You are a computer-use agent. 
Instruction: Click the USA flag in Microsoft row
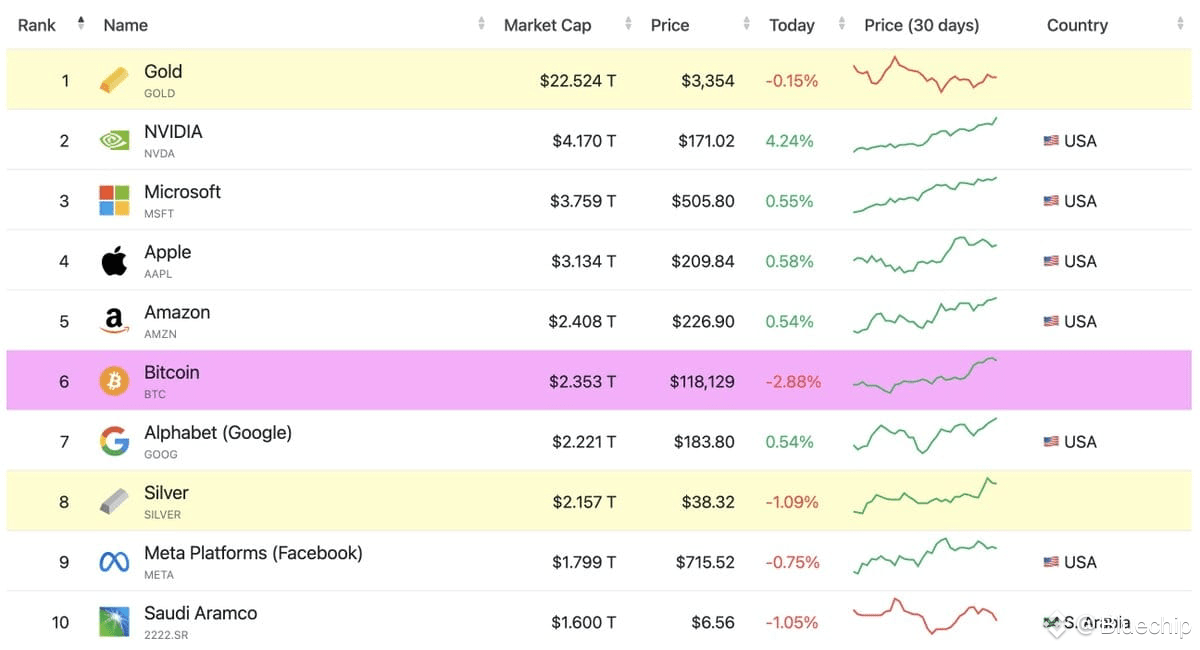click(x=1051, y=201)
